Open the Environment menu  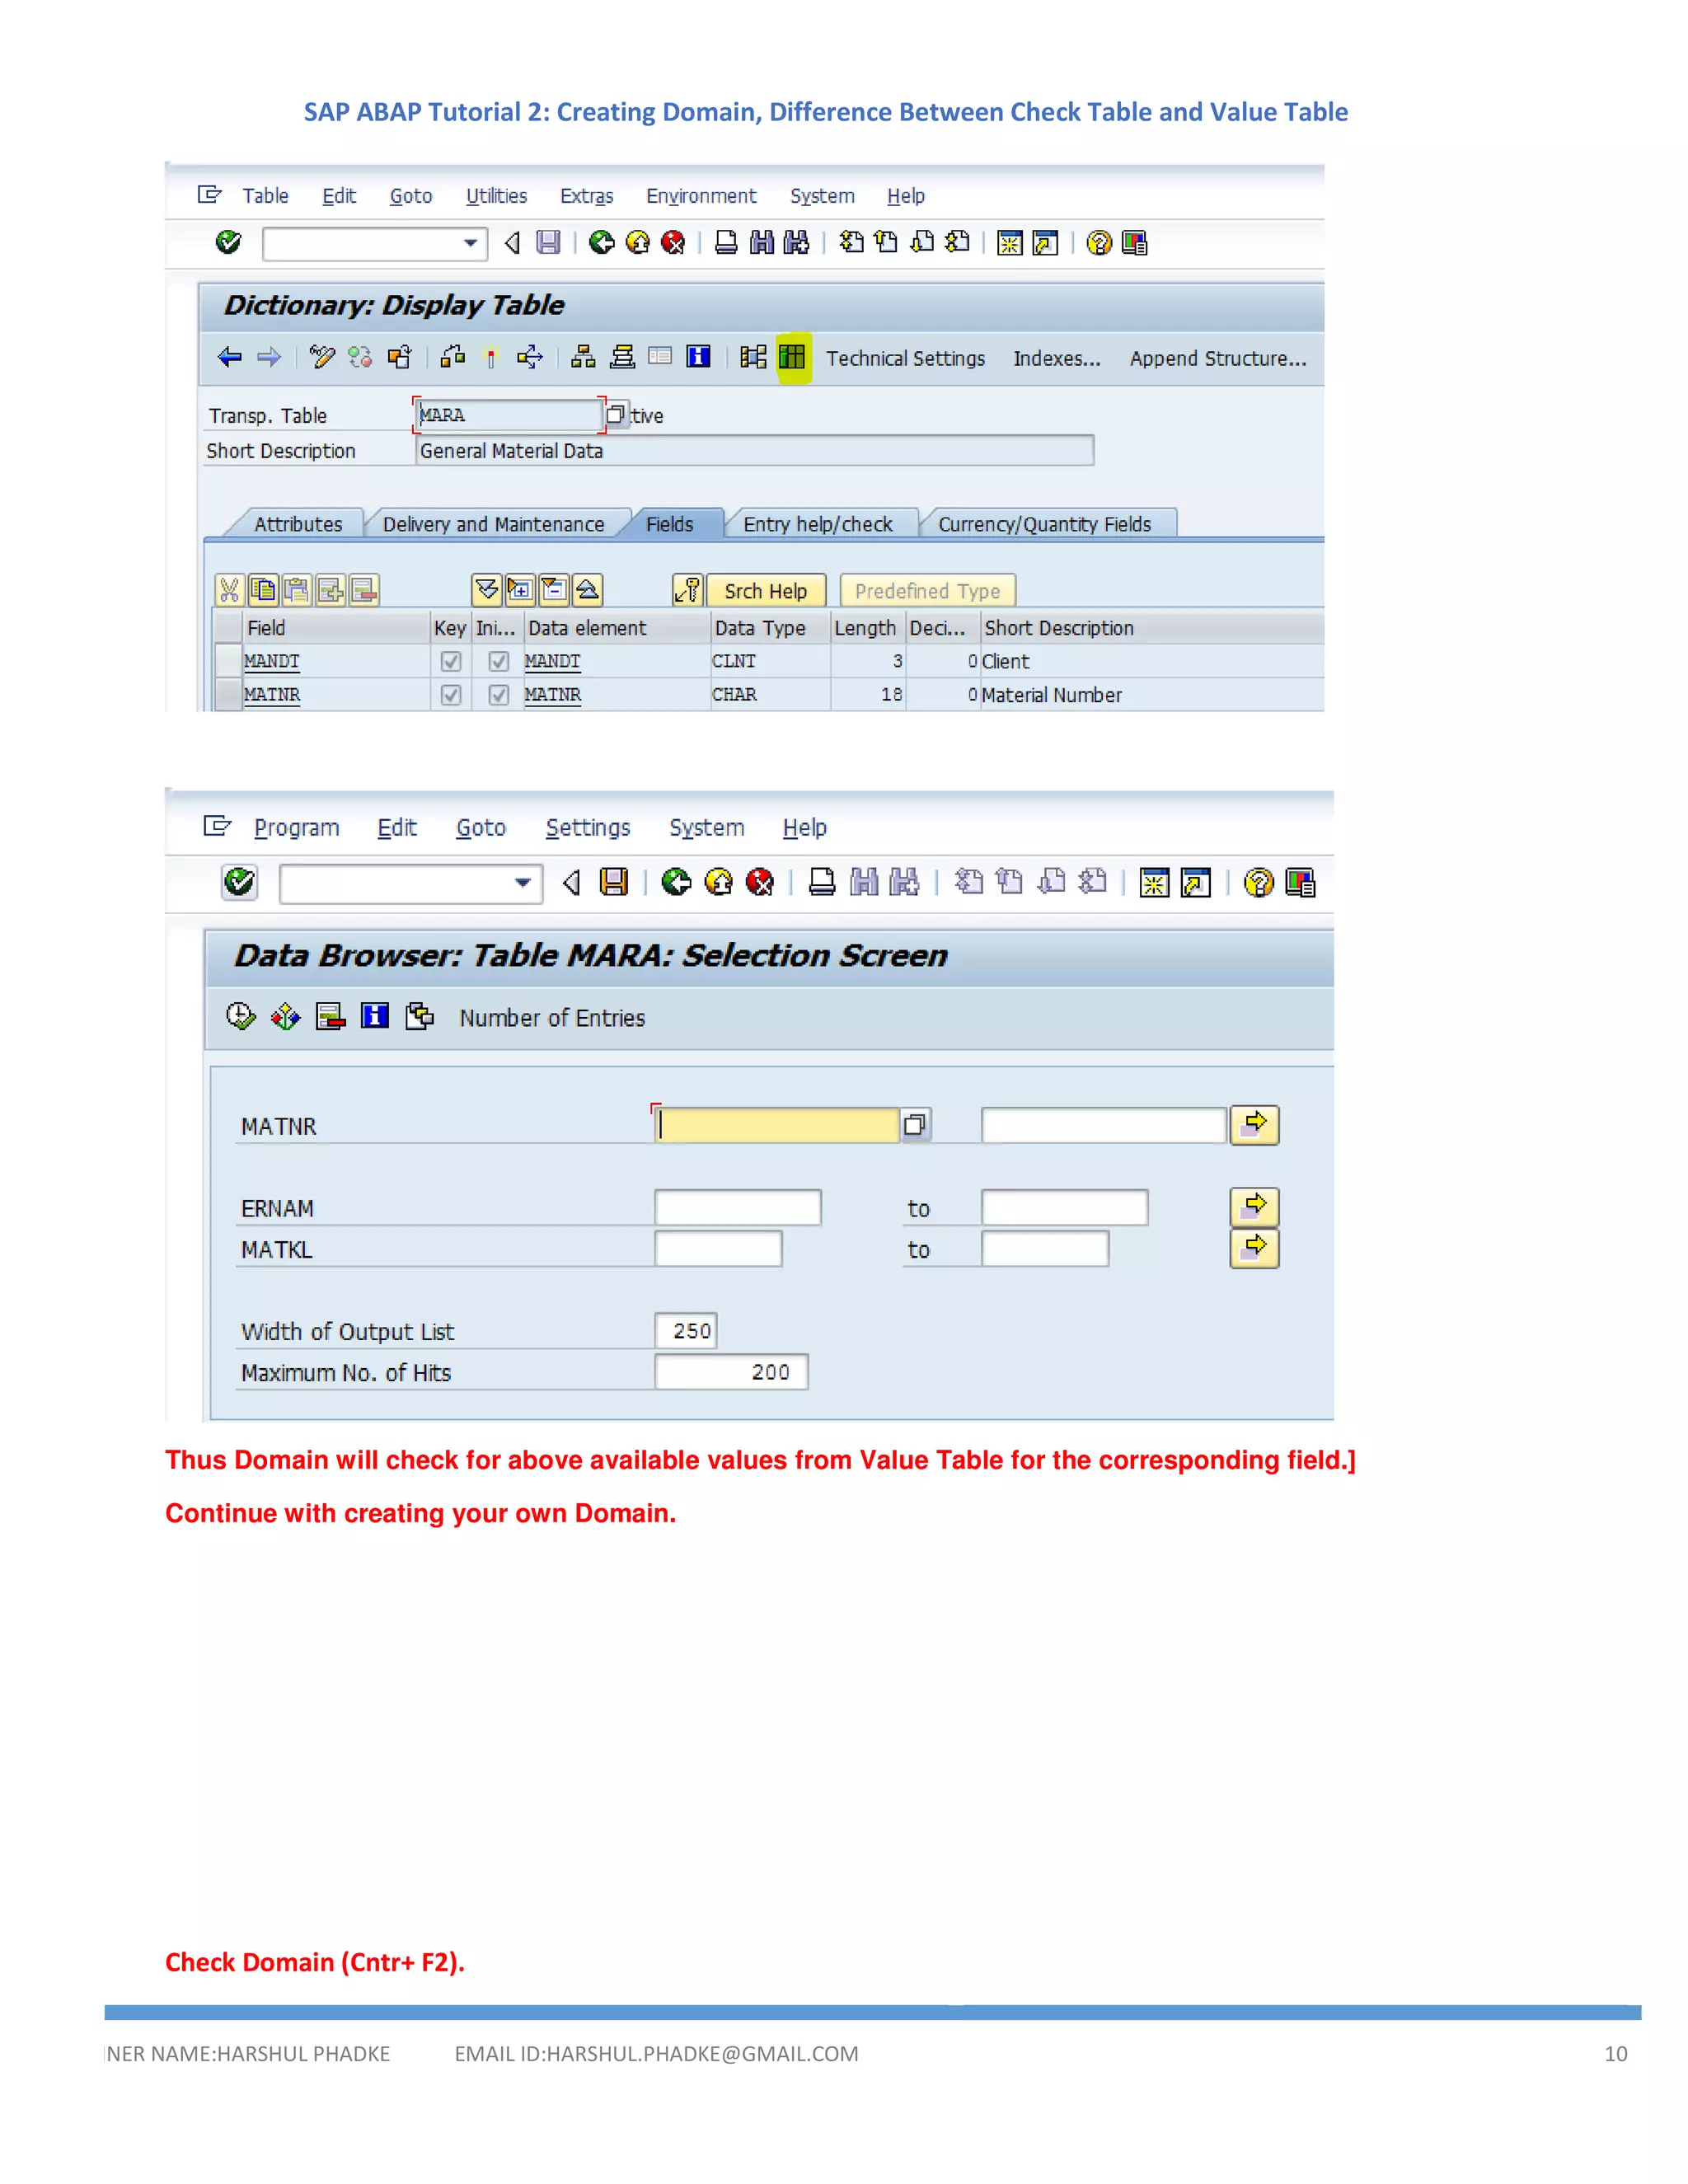(701, 196)
